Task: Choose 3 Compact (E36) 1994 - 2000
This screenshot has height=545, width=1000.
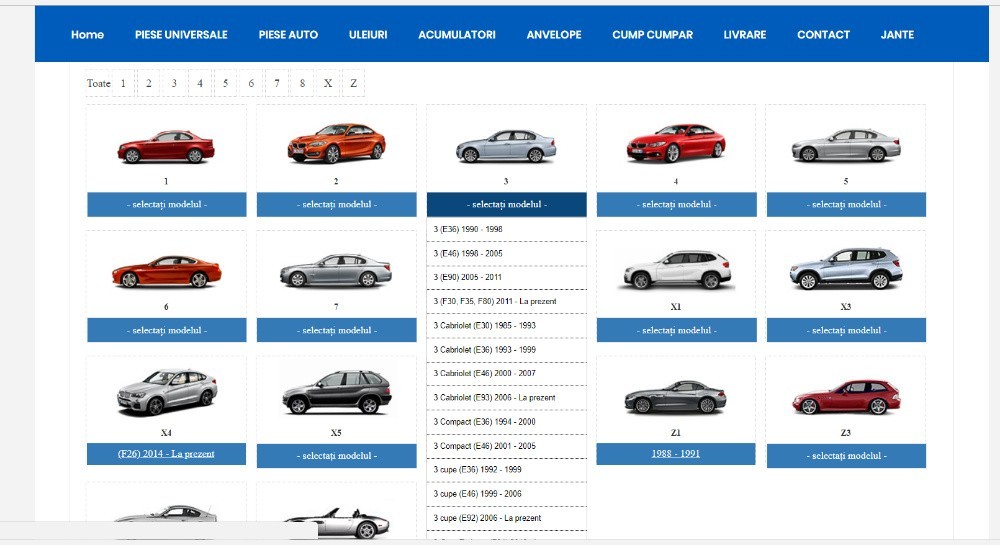Action: (506, 422)
